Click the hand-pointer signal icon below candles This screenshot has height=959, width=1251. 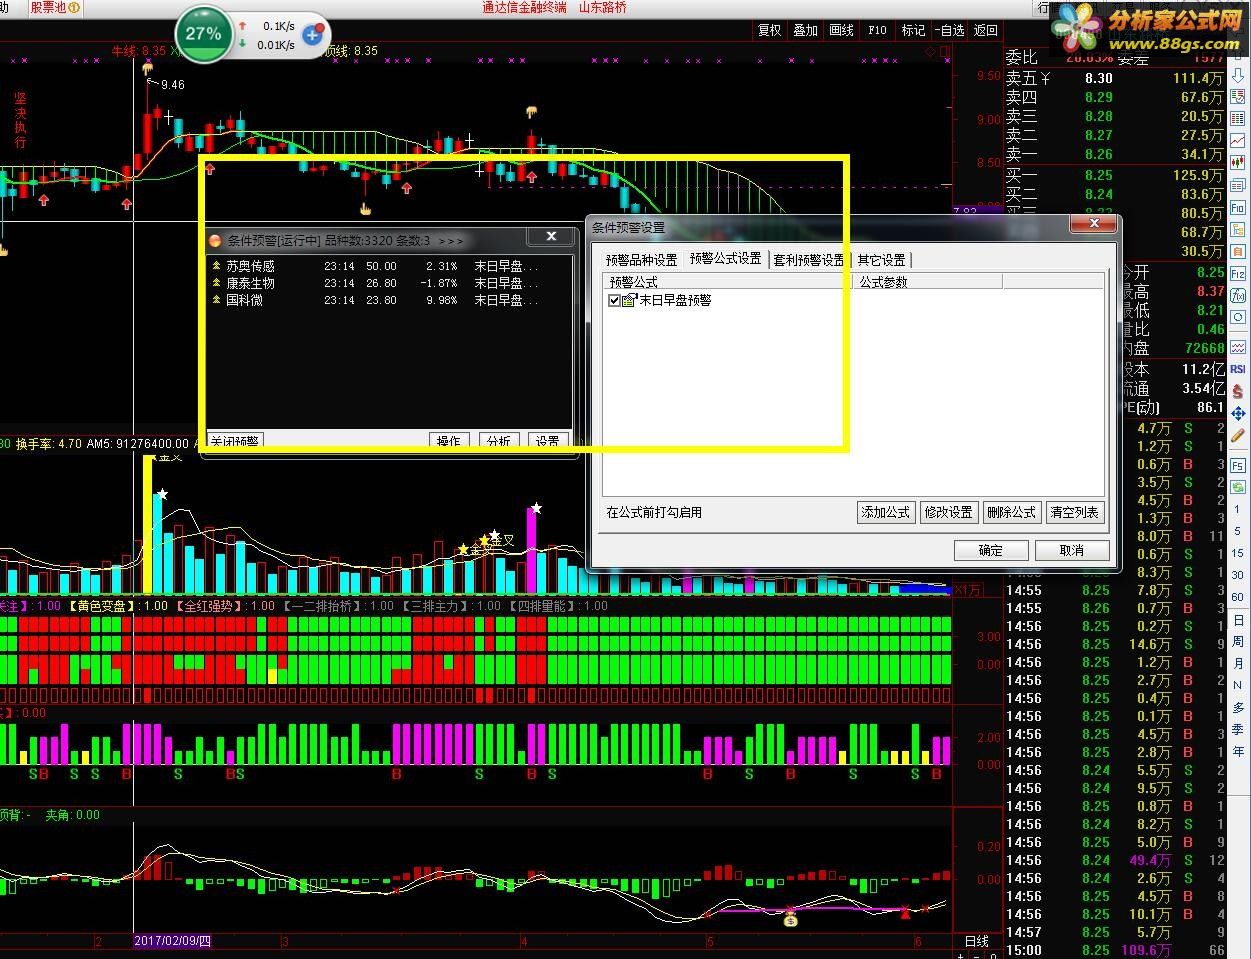coord(366,209)
